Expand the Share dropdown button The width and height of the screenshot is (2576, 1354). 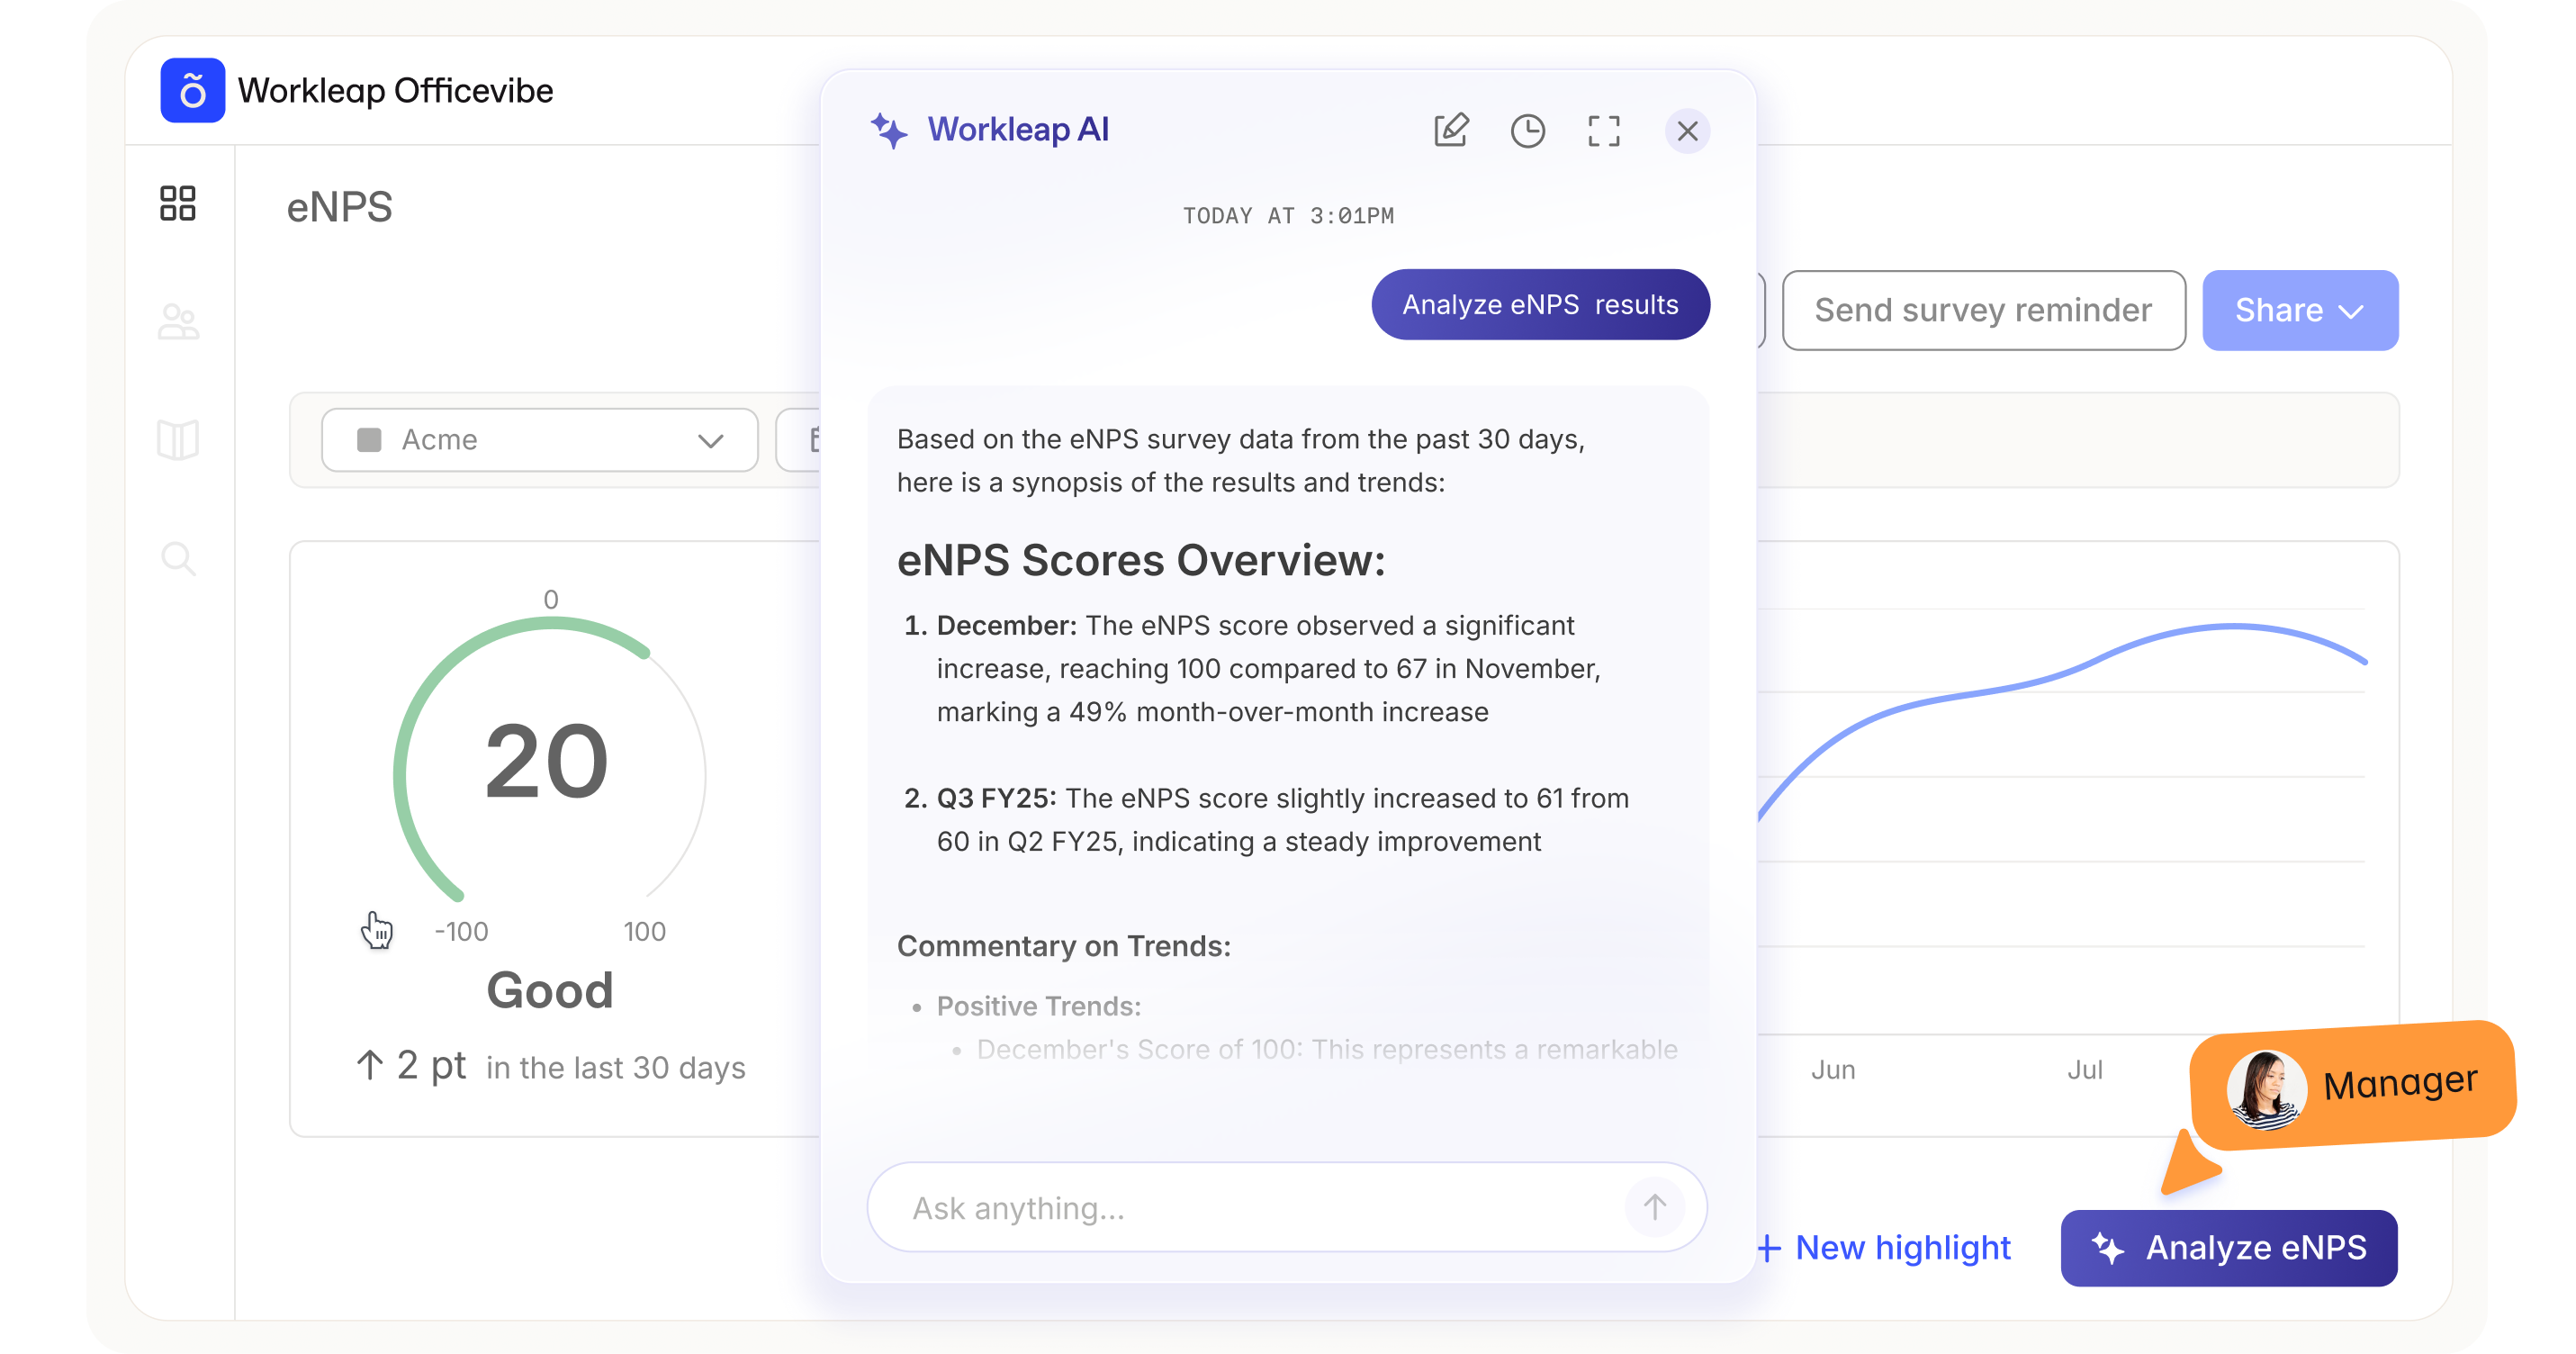pos(2299,310)
